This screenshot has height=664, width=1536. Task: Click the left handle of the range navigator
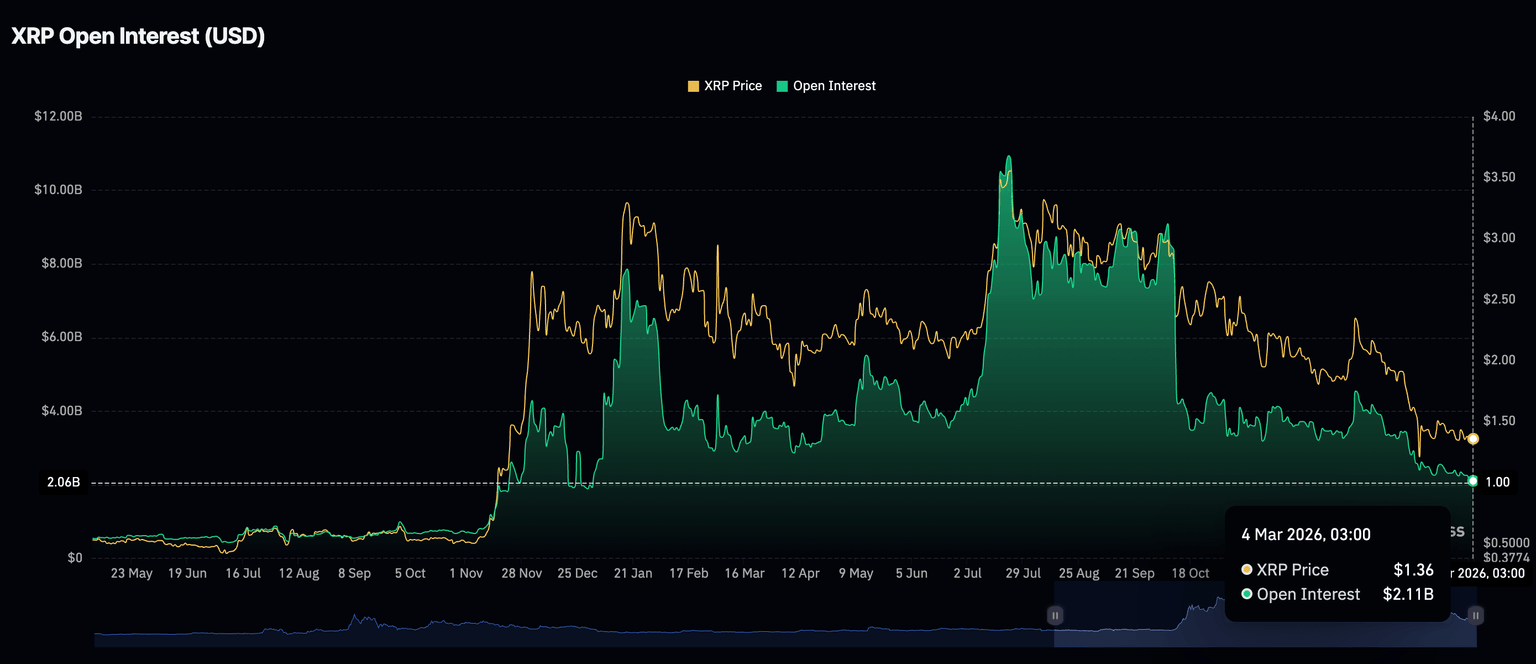pyautogui.click(x=1054, y=614)
